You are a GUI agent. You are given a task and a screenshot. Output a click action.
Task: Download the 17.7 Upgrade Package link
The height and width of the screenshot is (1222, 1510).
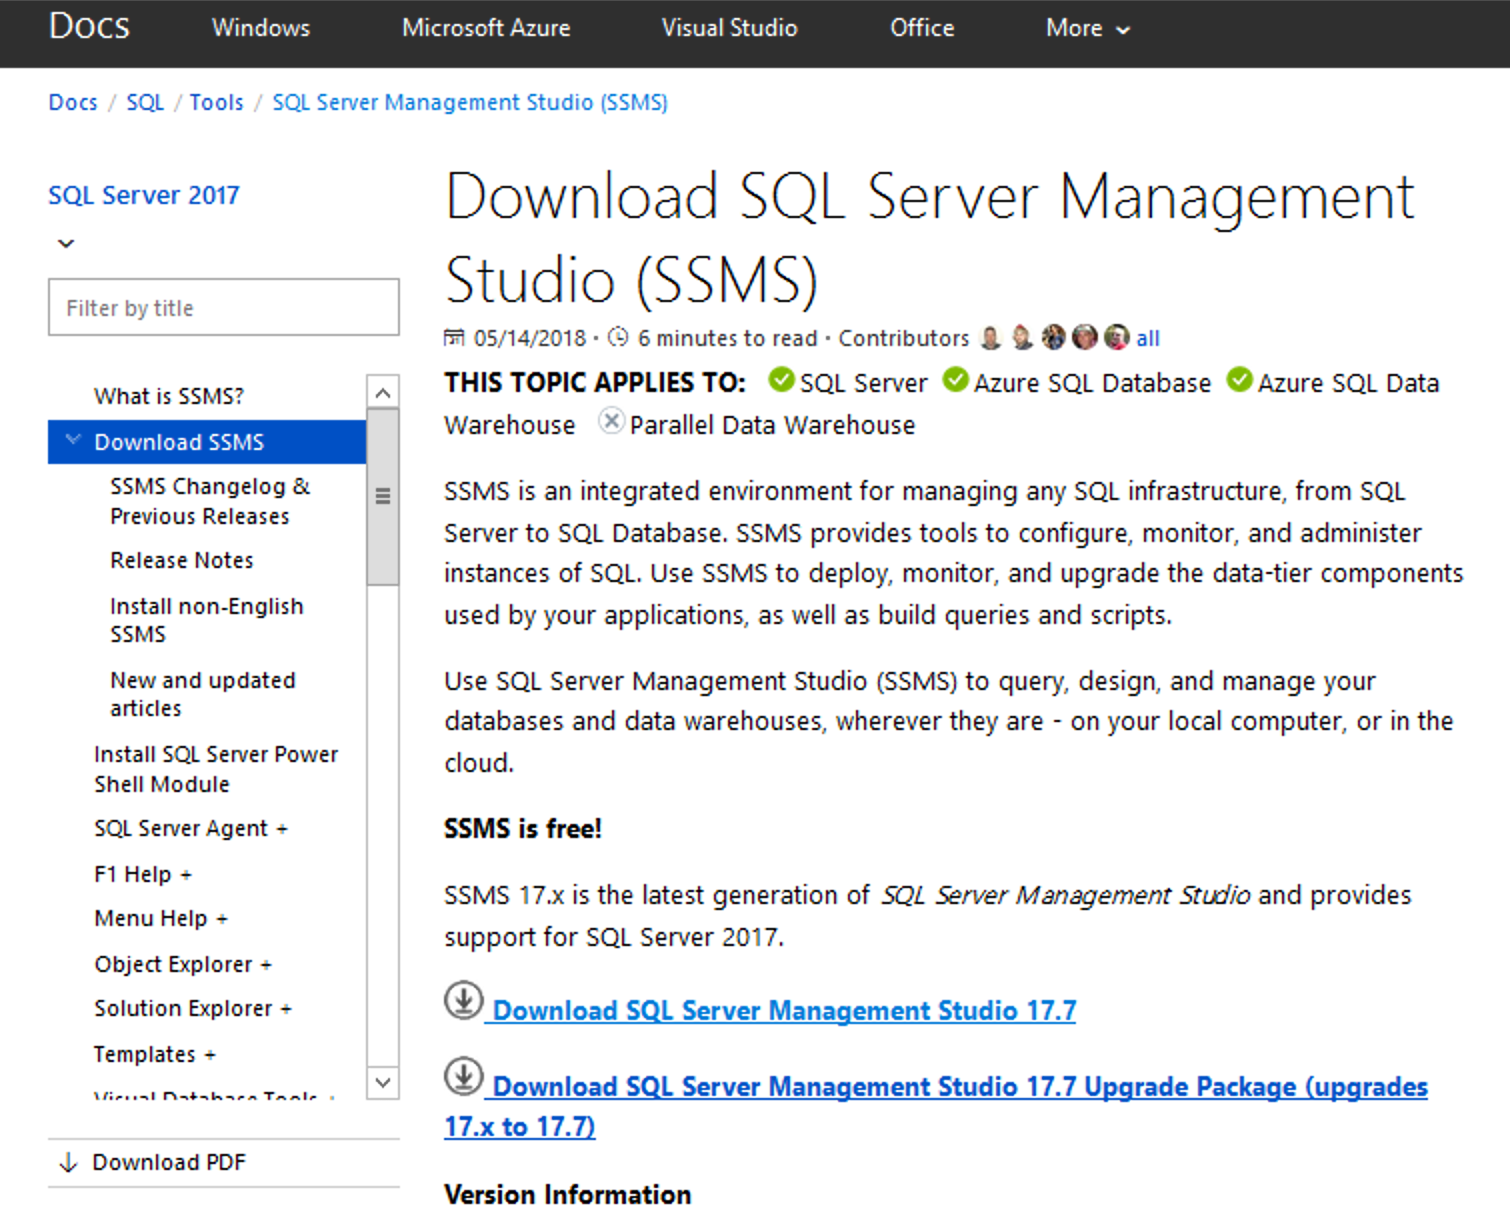[936, 1106]
